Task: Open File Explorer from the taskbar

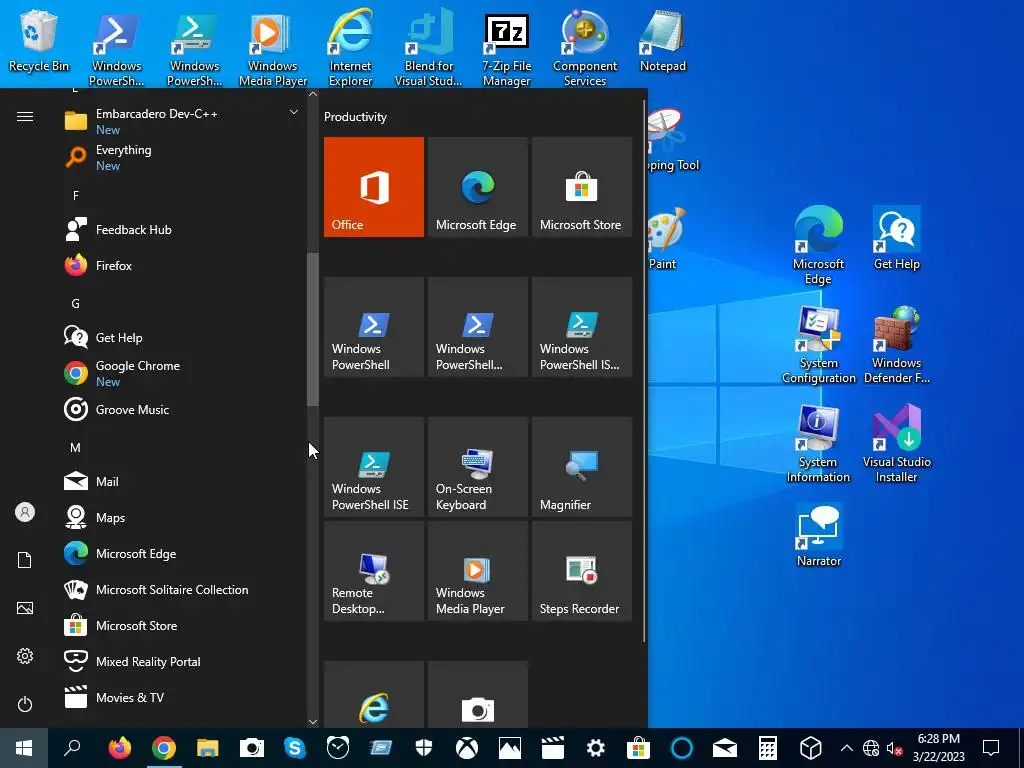Action: coord(208,748)
